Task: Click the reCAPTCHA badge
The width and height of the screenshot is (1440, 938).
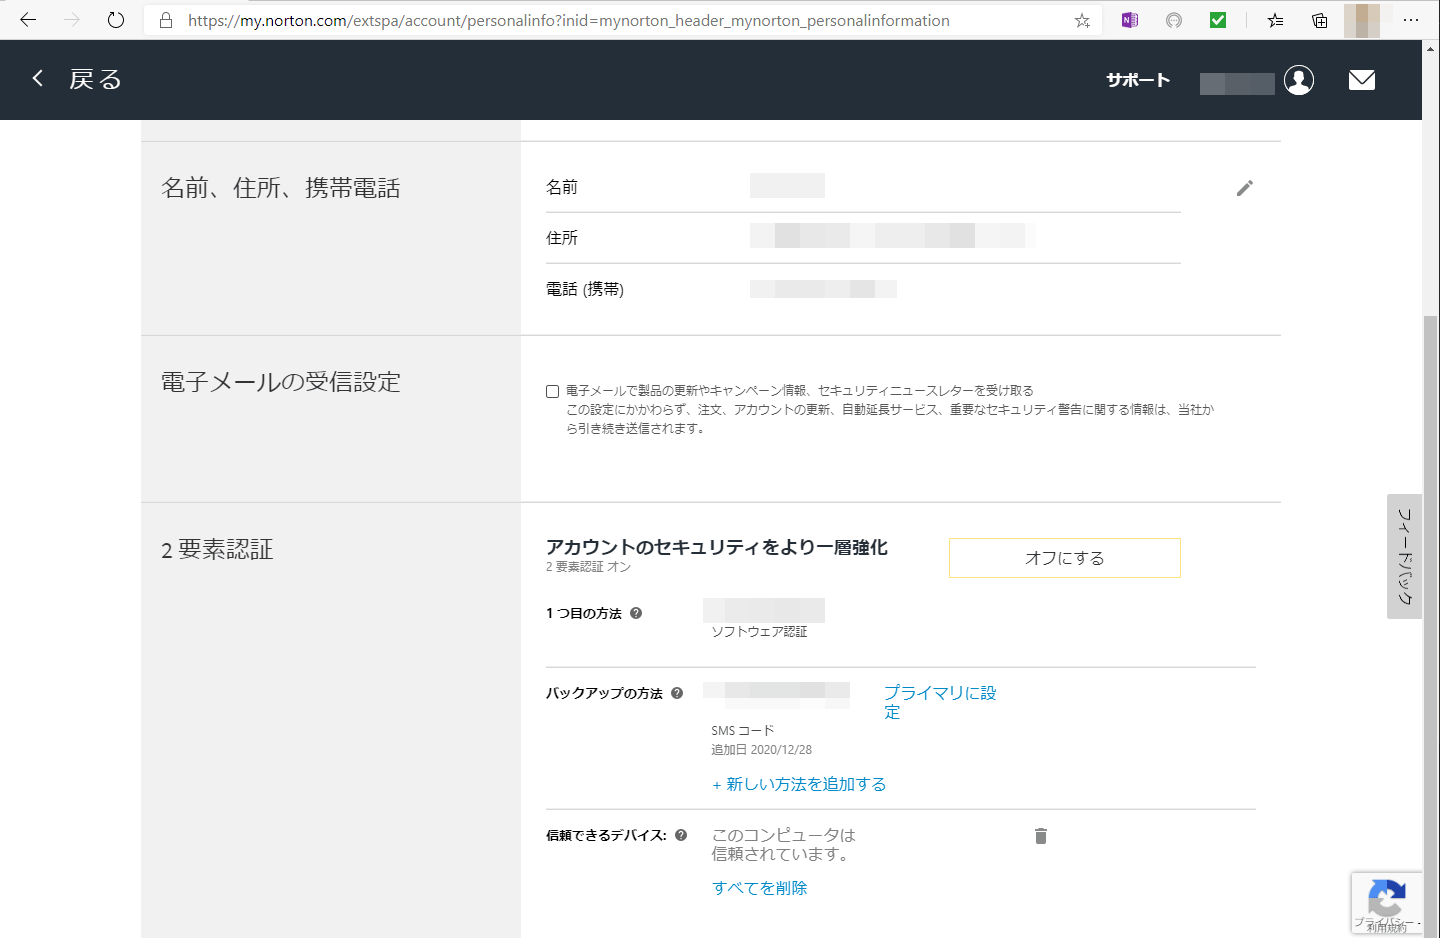Action: [1386, 903]
